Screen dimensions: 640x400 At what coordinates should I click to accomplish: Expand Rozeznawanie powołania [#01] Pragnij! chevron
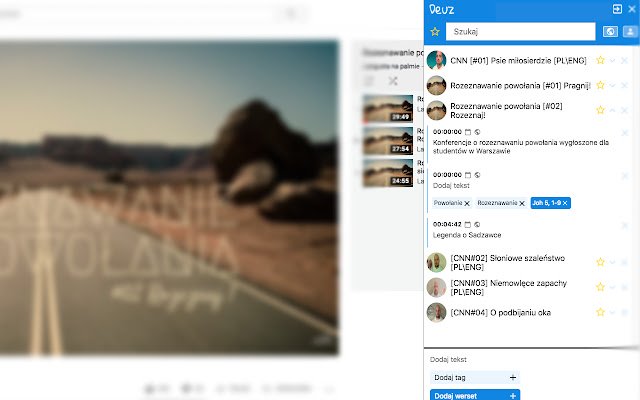612,85
